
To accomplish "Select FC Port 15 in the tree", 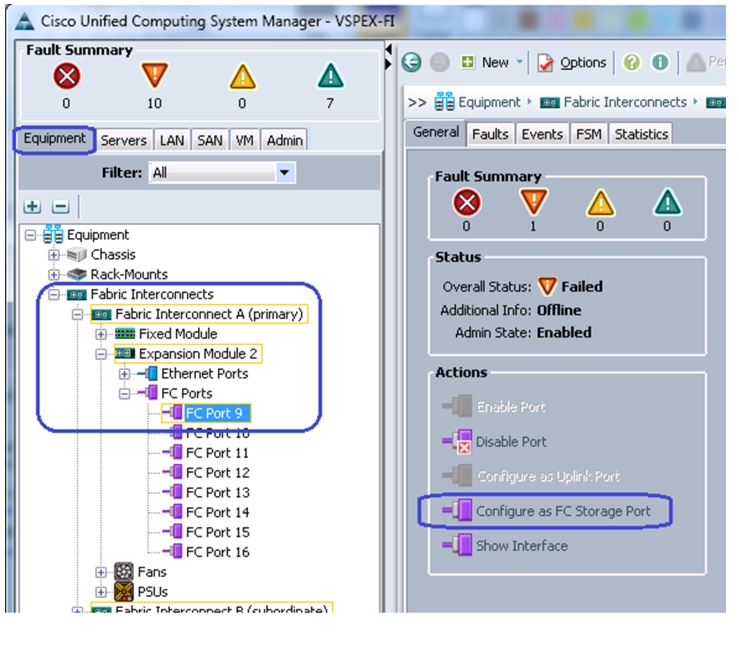I will point(218,532).
